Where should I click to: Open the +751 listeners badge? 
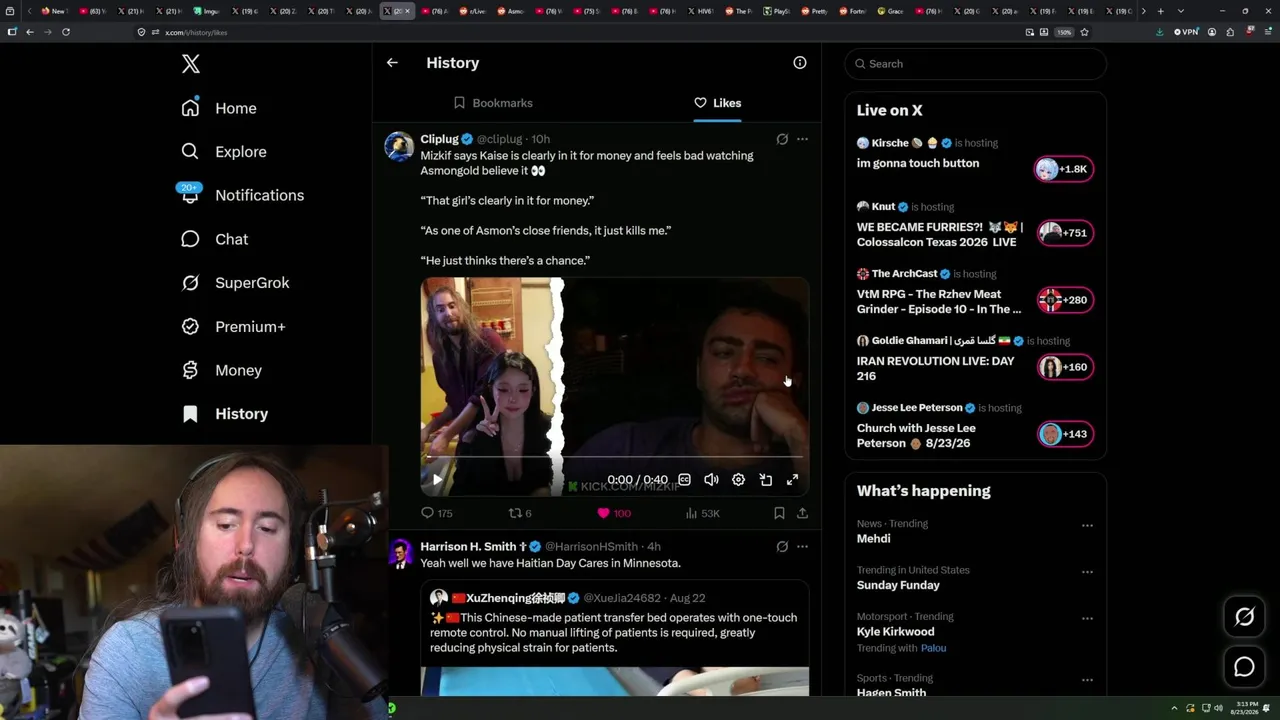[x=1064, y=233]
